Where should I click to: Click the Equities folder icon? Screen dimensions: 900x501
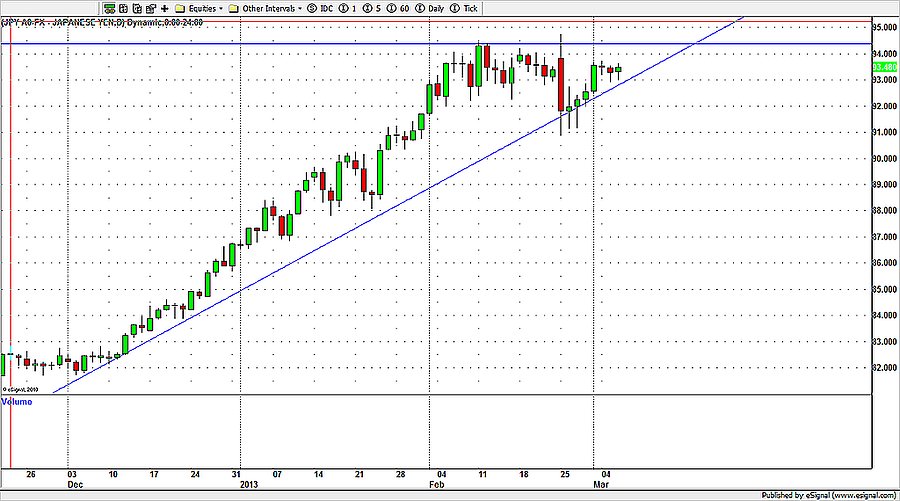coord(180,8)
